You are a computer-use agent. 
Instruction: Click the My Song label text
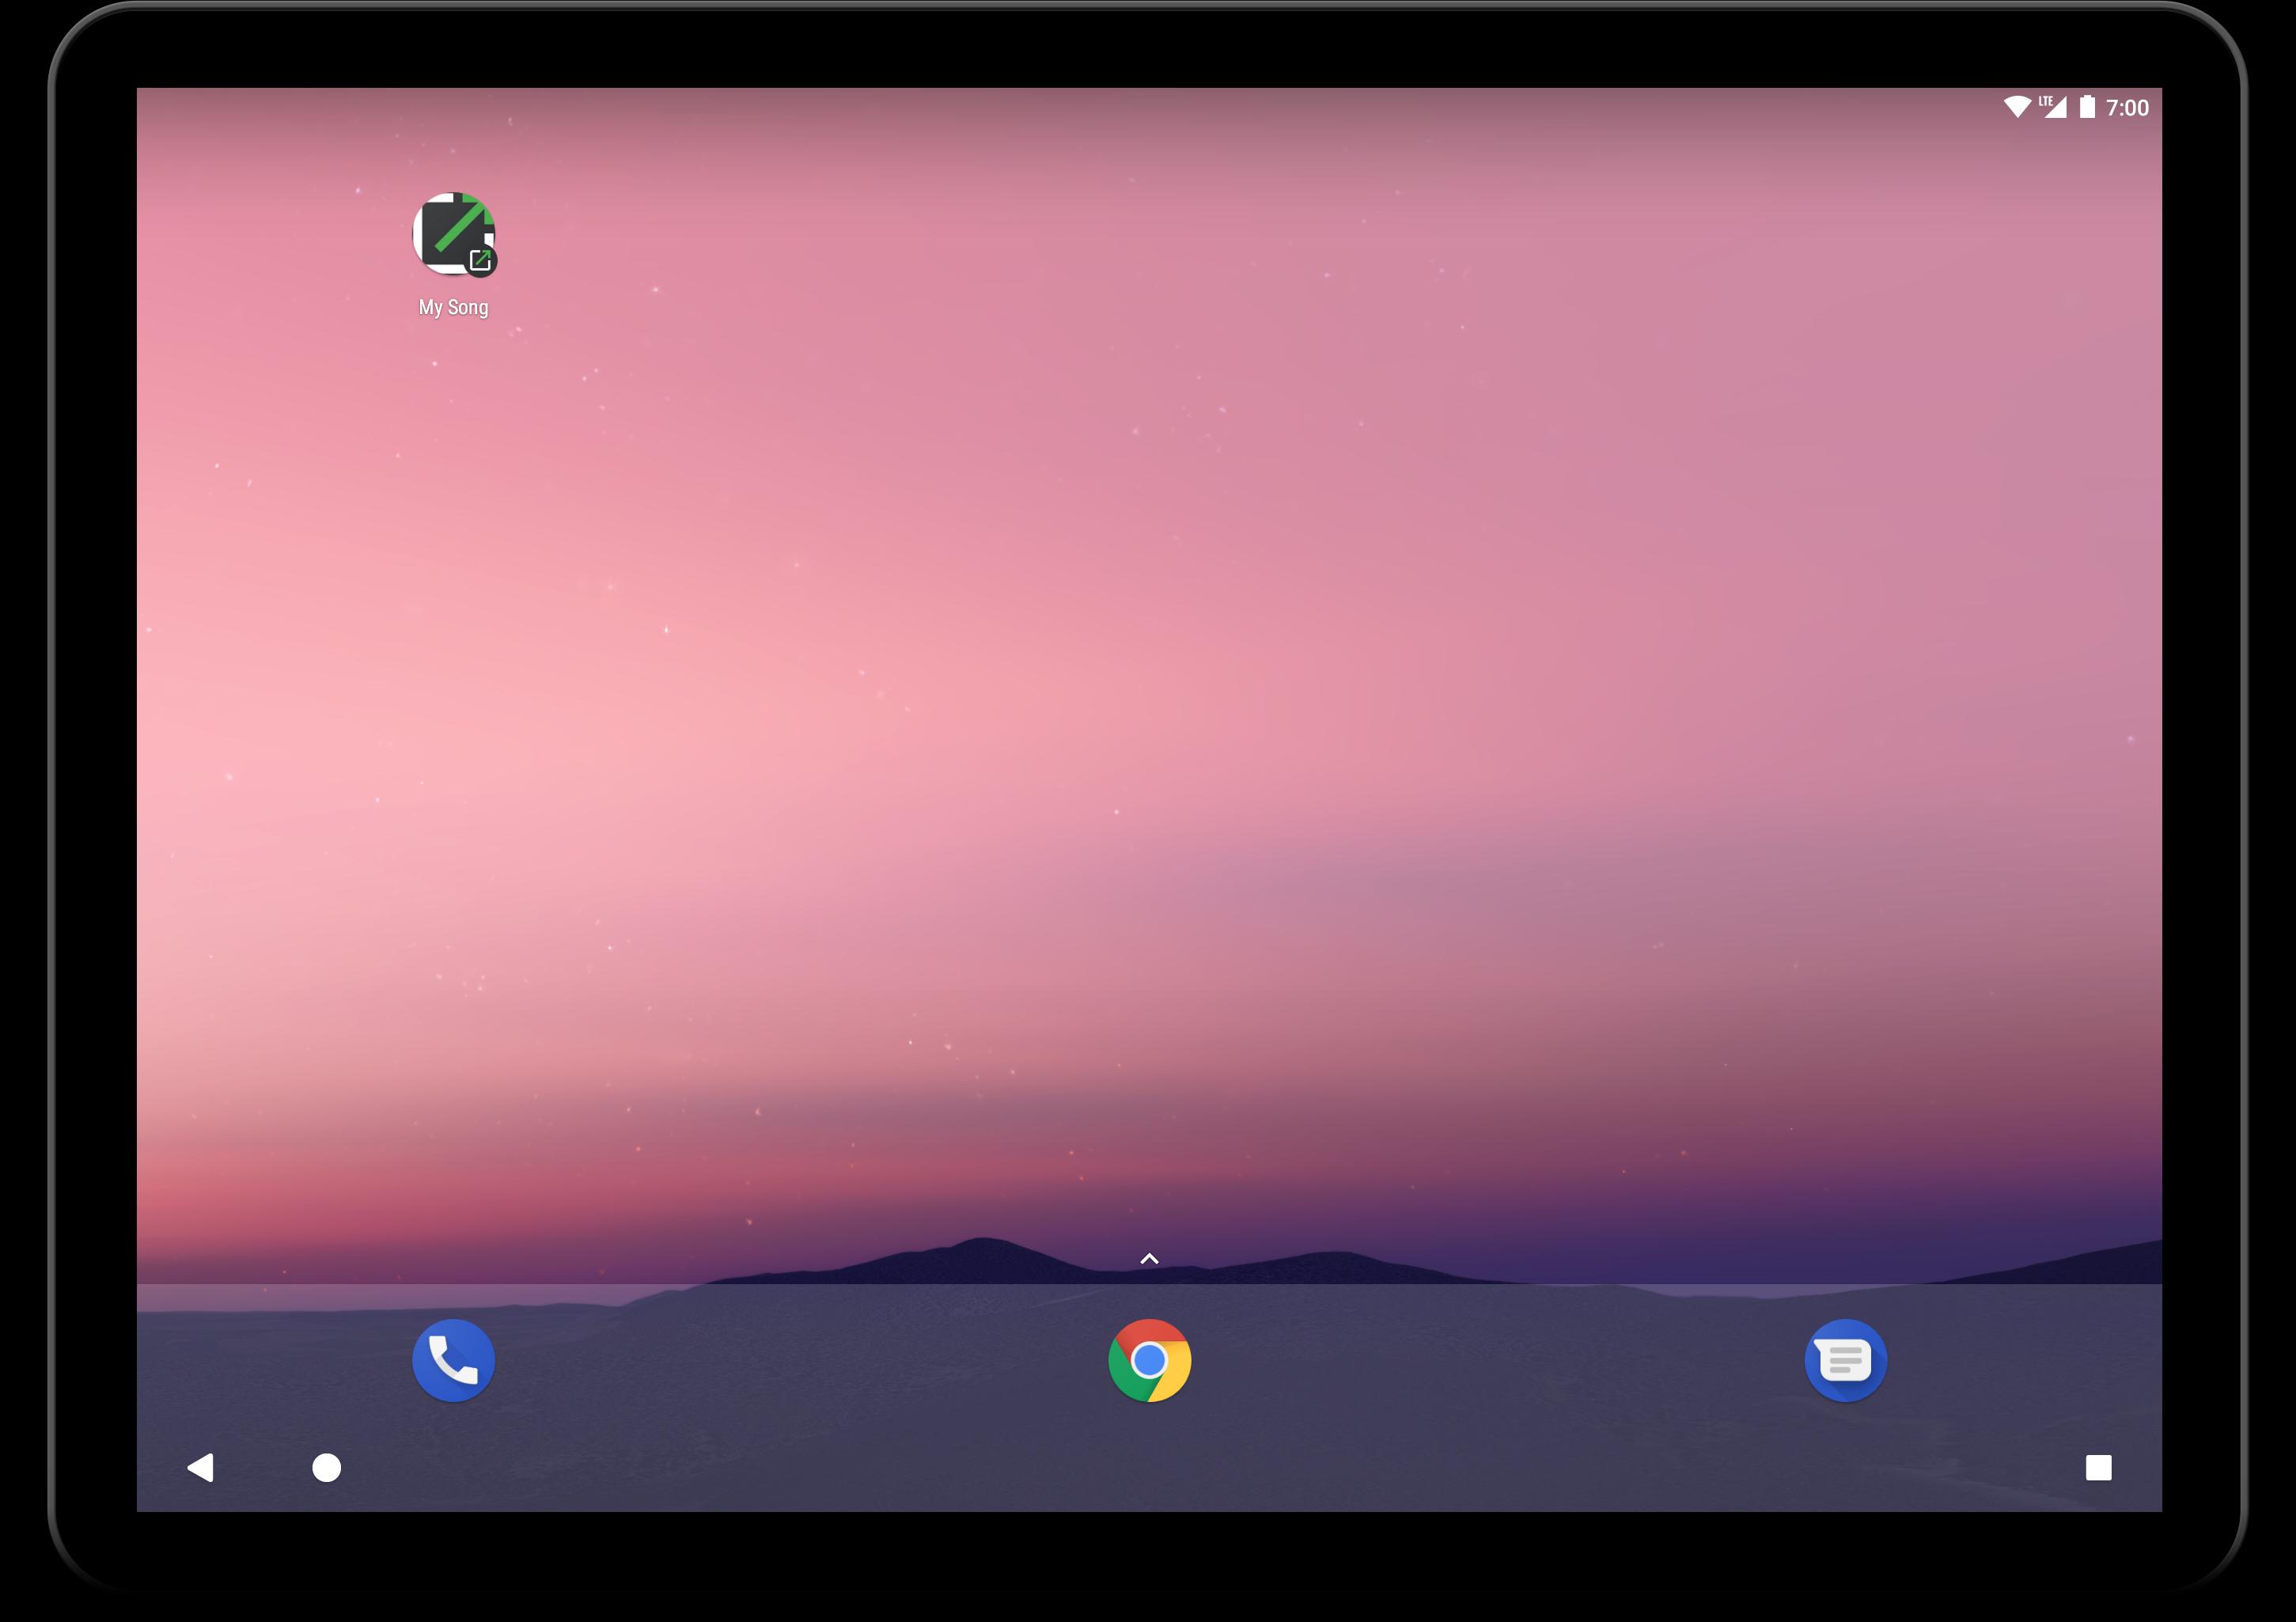click(x=453, y=307)
